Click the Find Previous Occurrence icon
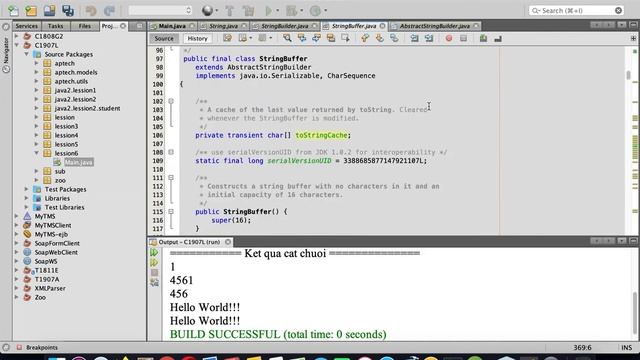The image size is (640, 360). (x=302, y=38)
